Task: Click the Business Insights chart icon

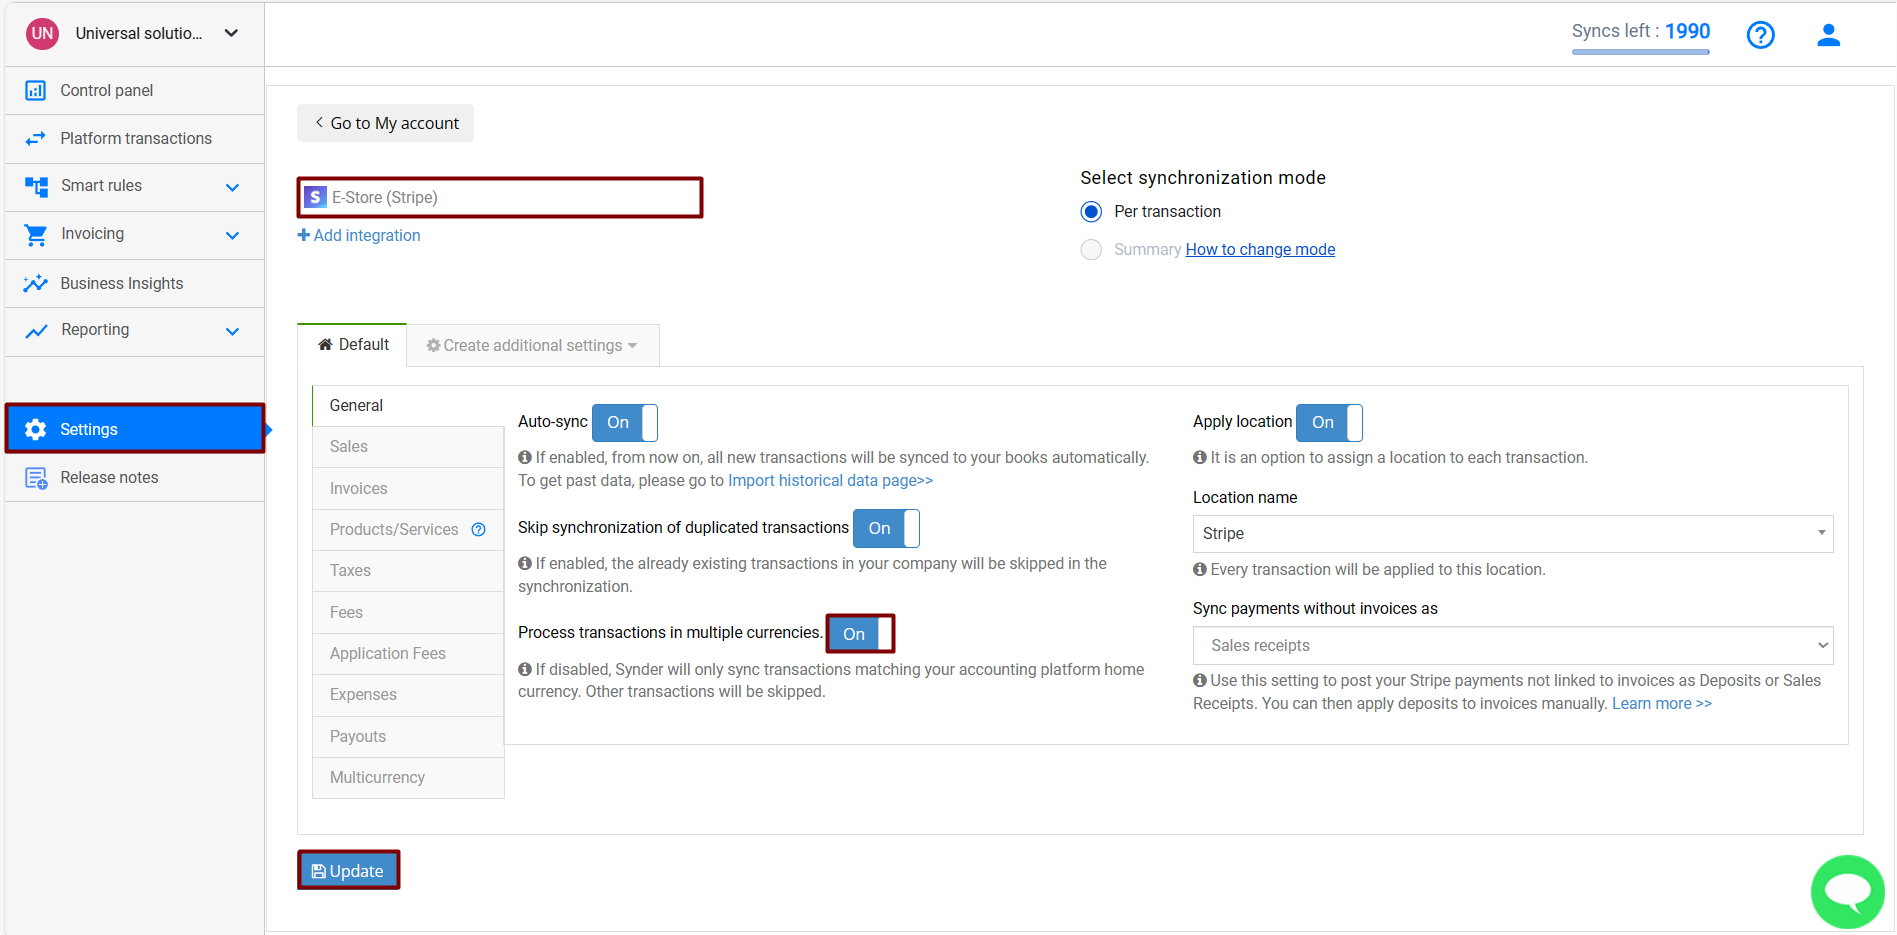Action: point(36,283)
